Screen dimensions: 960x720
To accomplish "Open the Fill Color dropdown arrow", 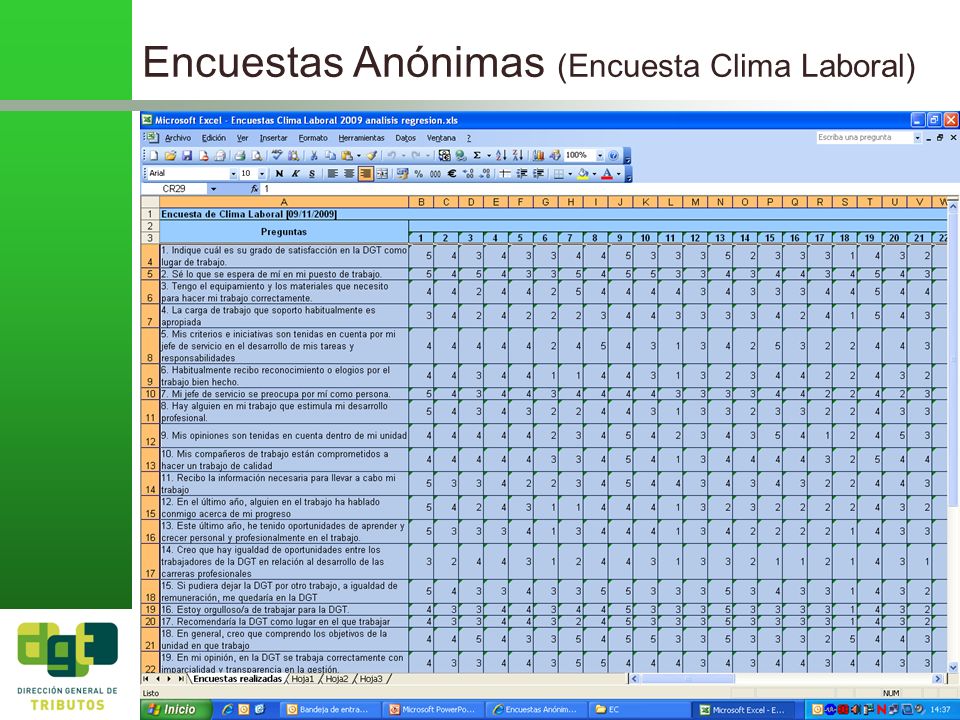I will pos(594,174).
